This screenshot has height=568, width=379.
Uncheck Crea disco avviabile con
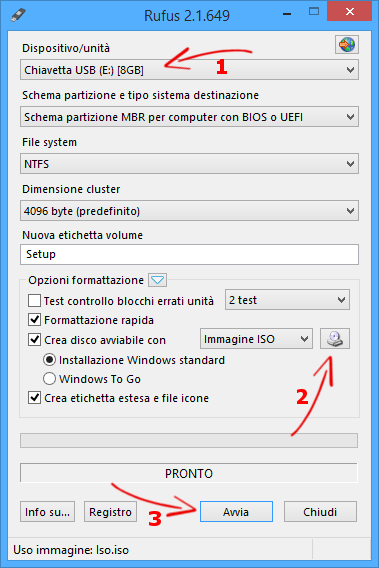point(34,340)
